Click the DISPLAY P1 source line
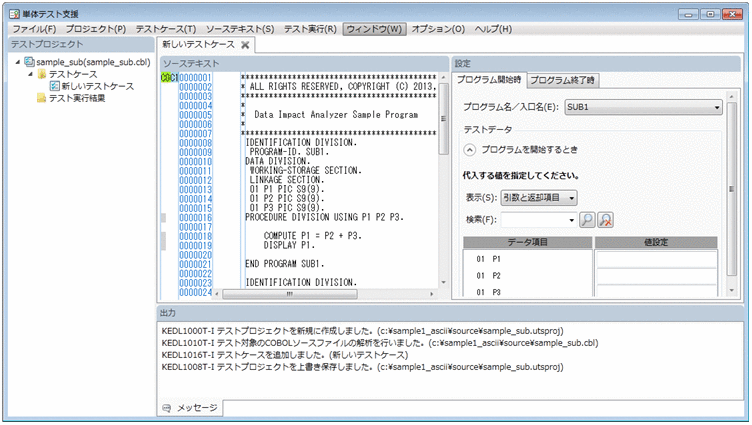Viewport: 752px width, 425px height. point(289,245)
